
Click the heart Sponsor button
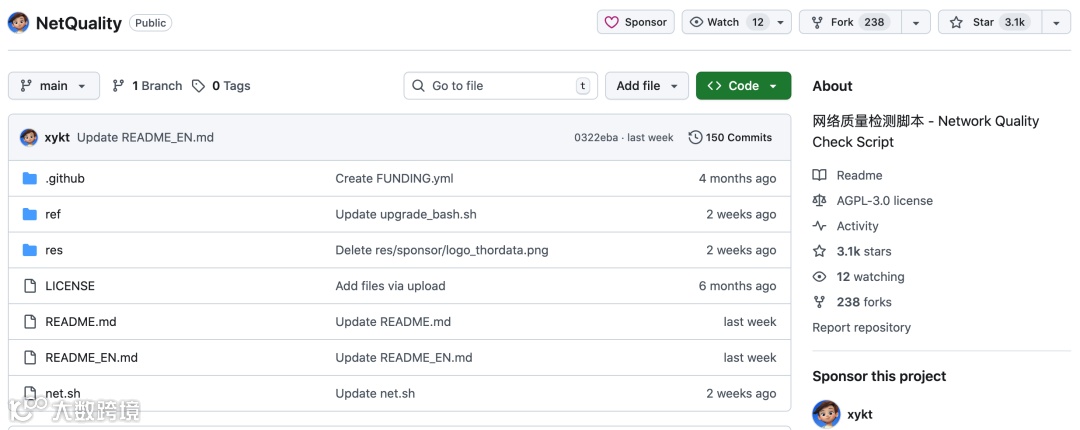tap(636, 22)
